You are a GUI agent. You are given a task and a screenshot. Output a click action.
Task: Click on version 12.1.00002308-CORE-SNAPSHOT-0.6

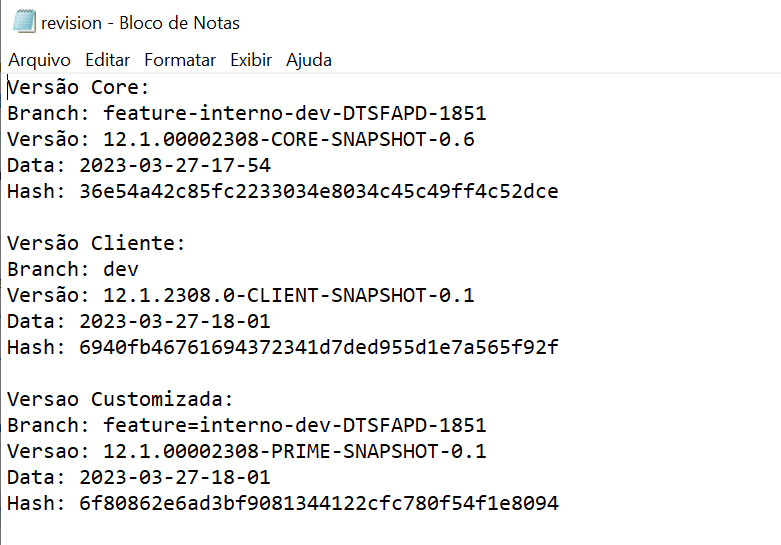[288, 139]
